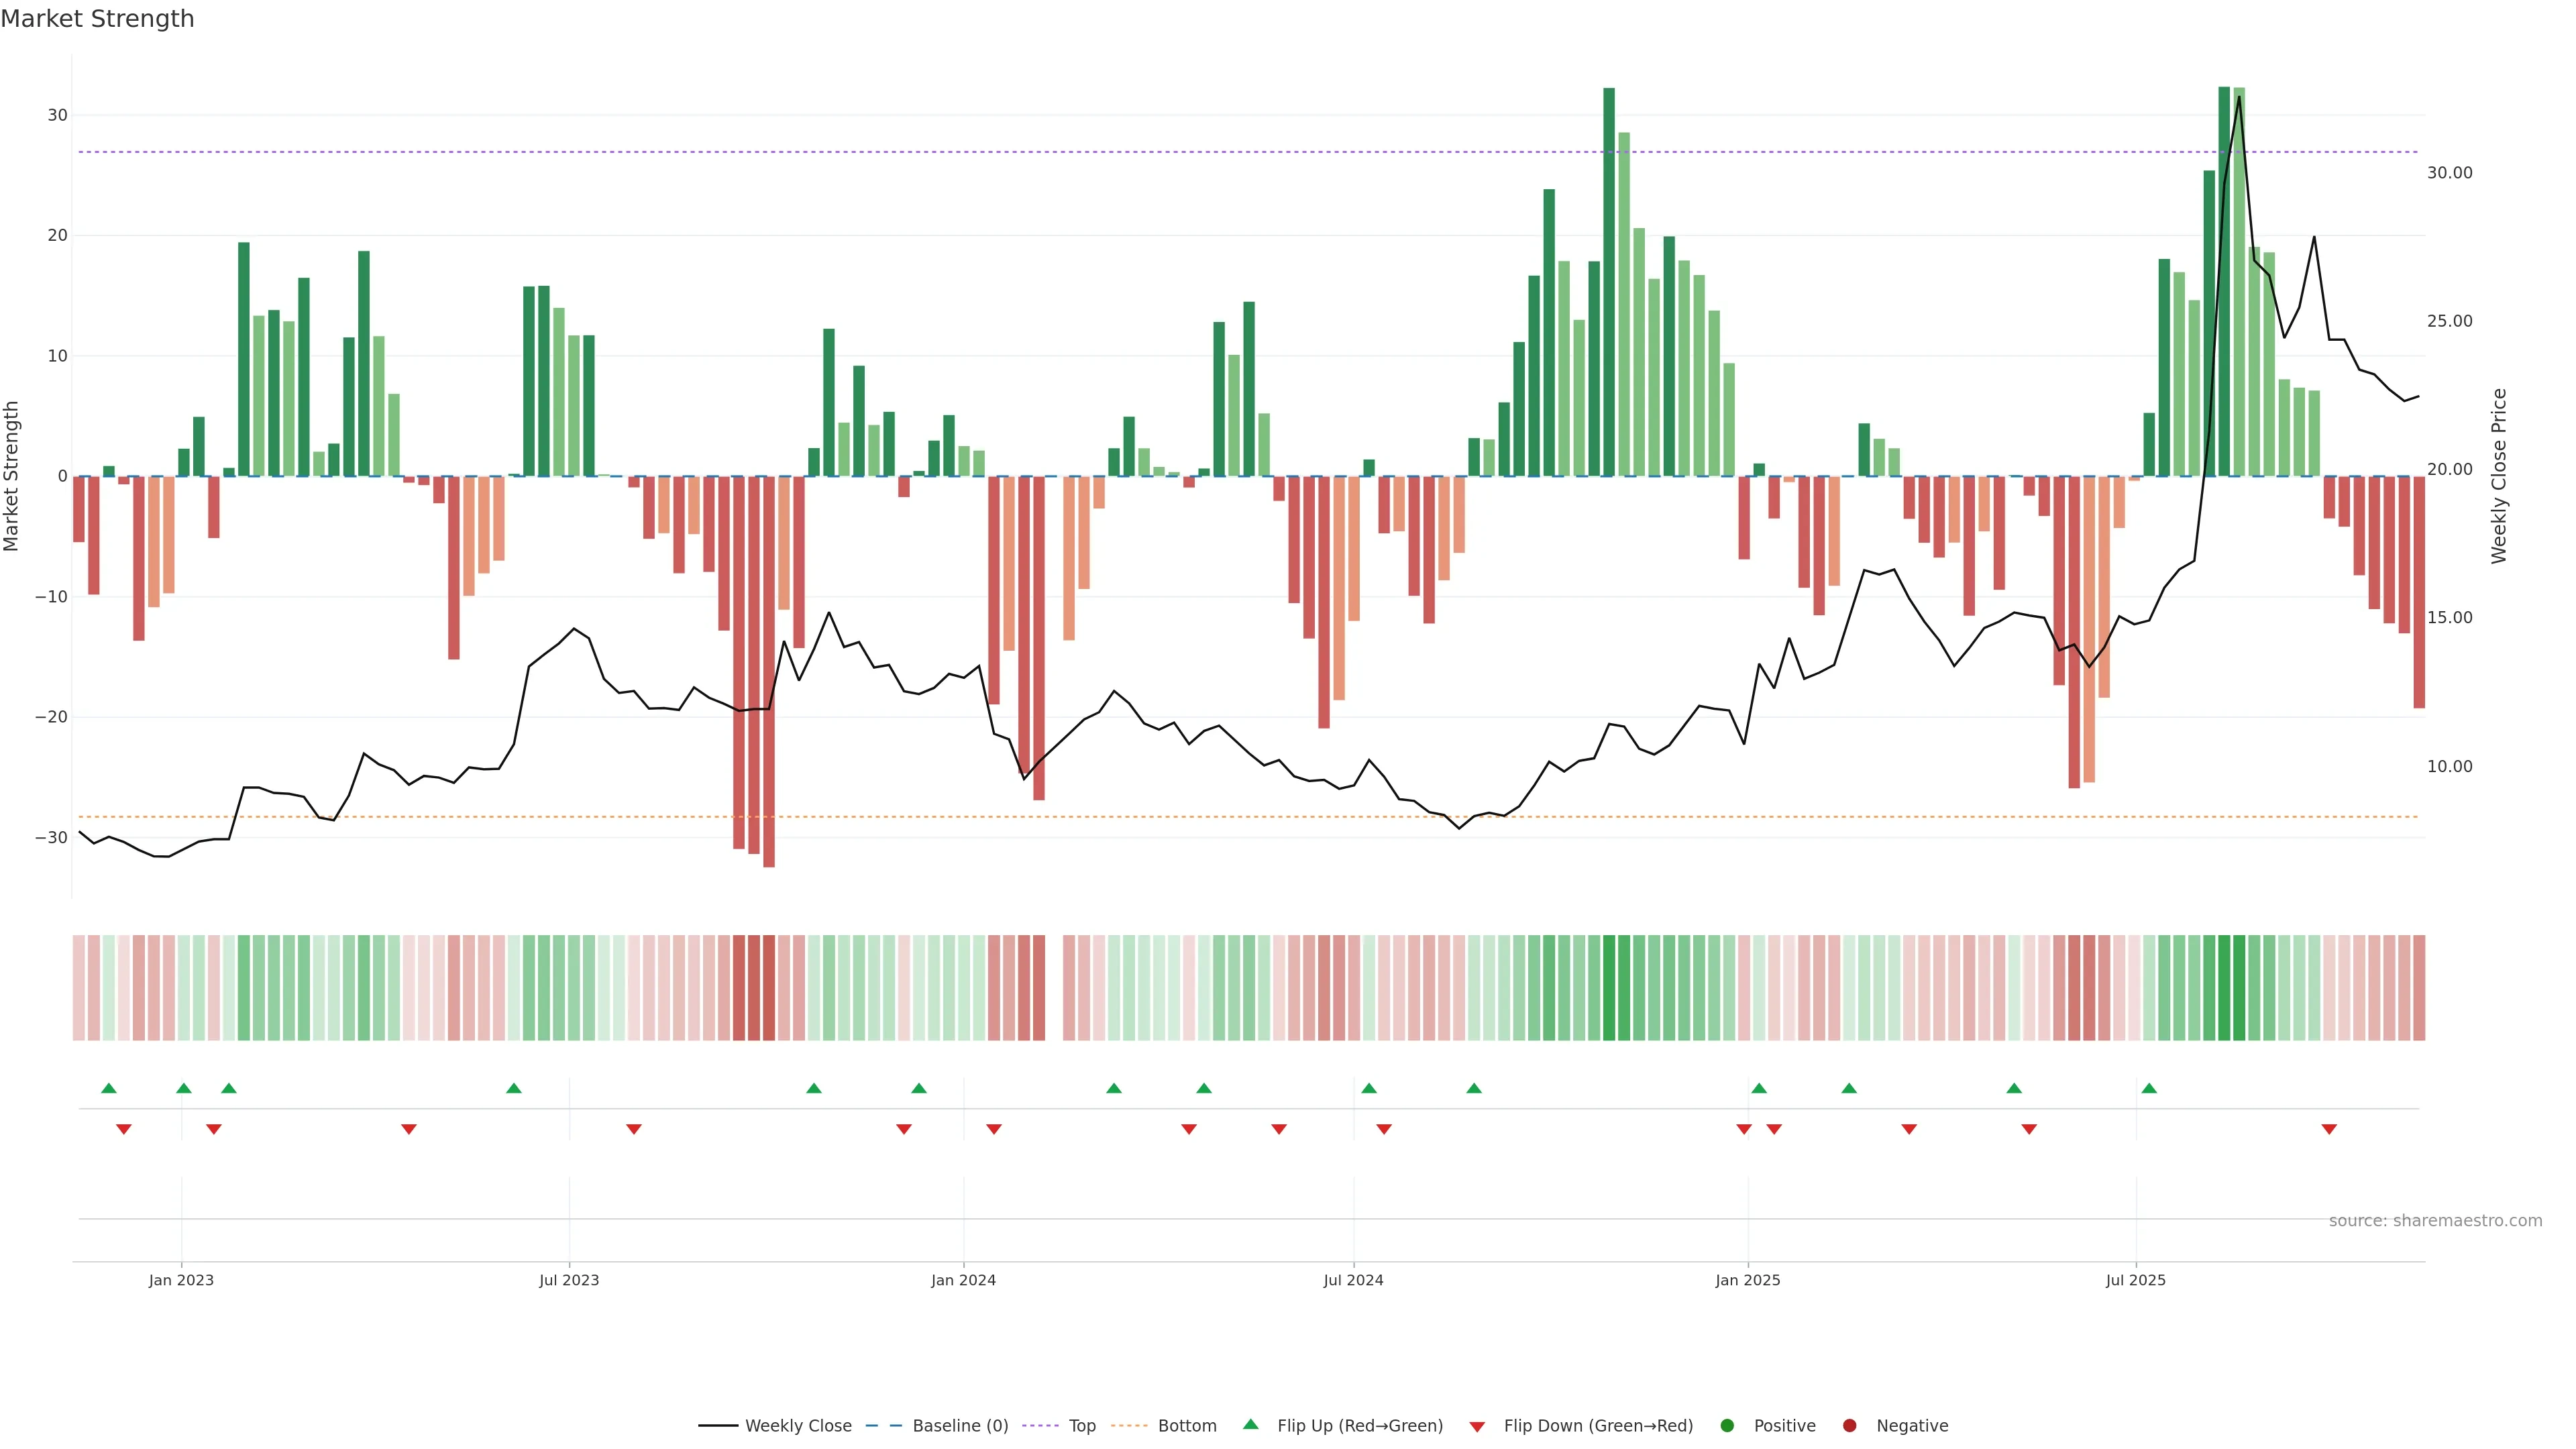This screenshot has width=2576, height=1449.
Task: Click the 30.00 right-axis price label
Action: [2449, 173]
